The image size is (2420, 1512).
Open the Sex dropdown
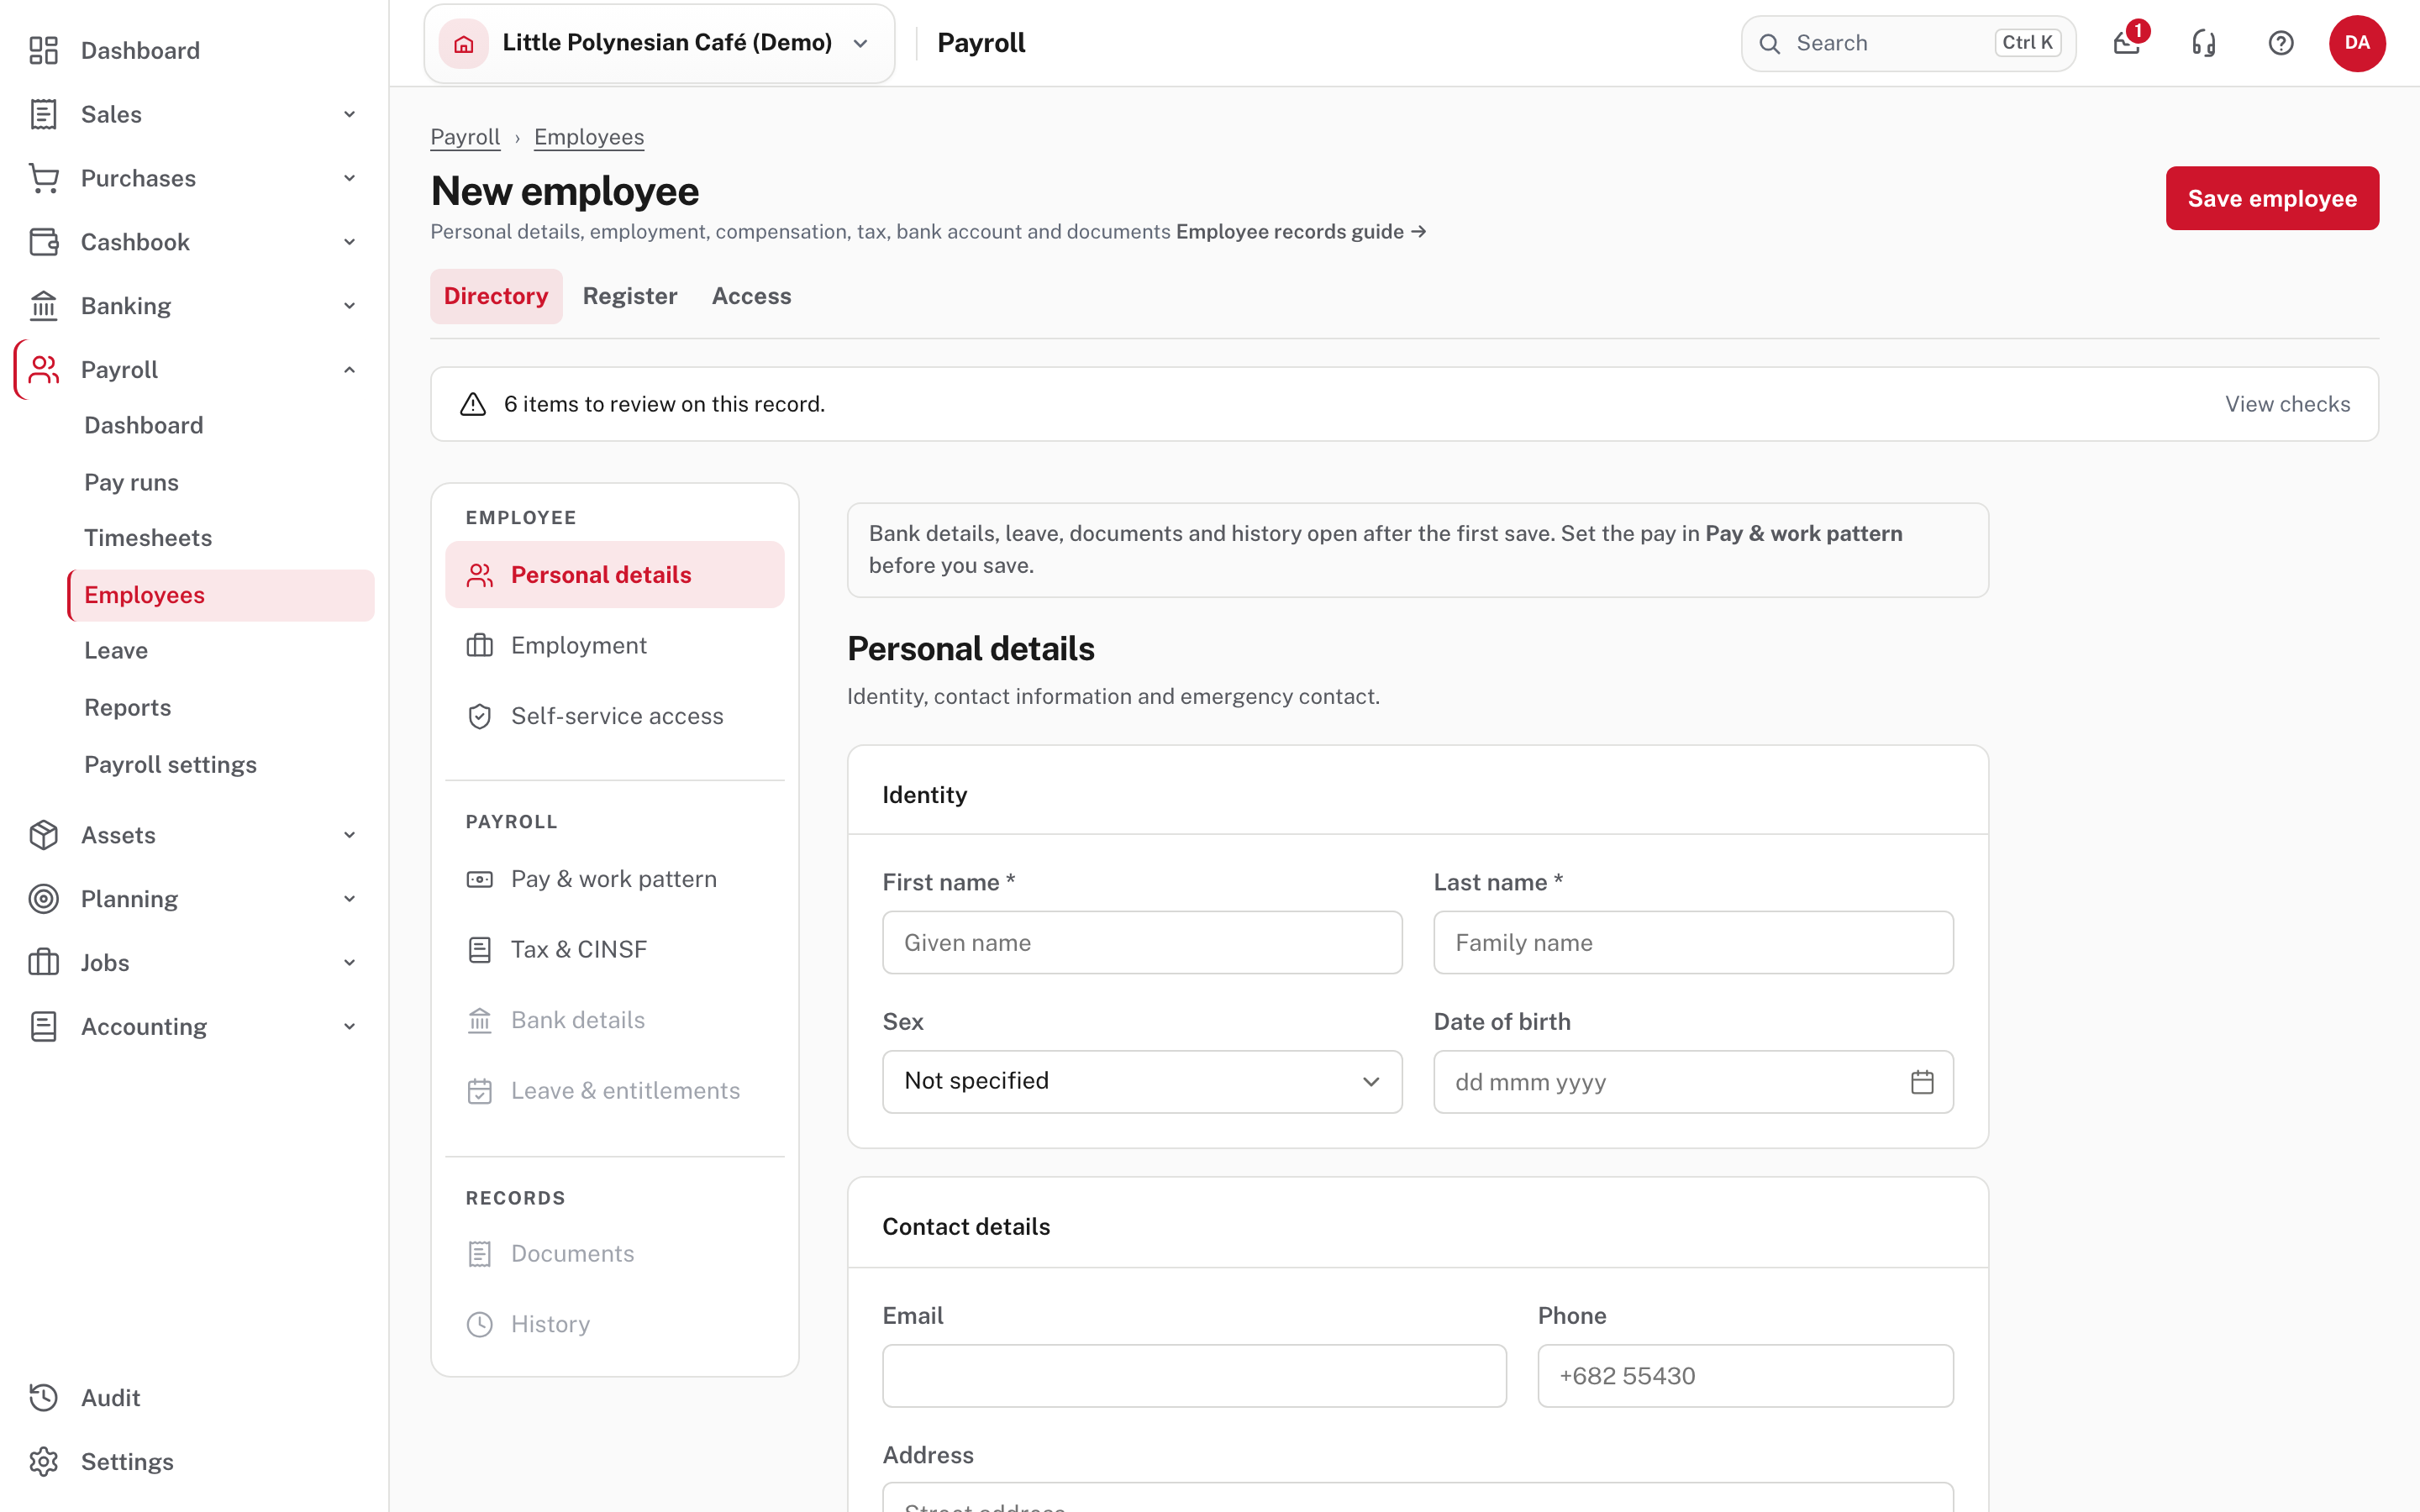[1142, 1081]
